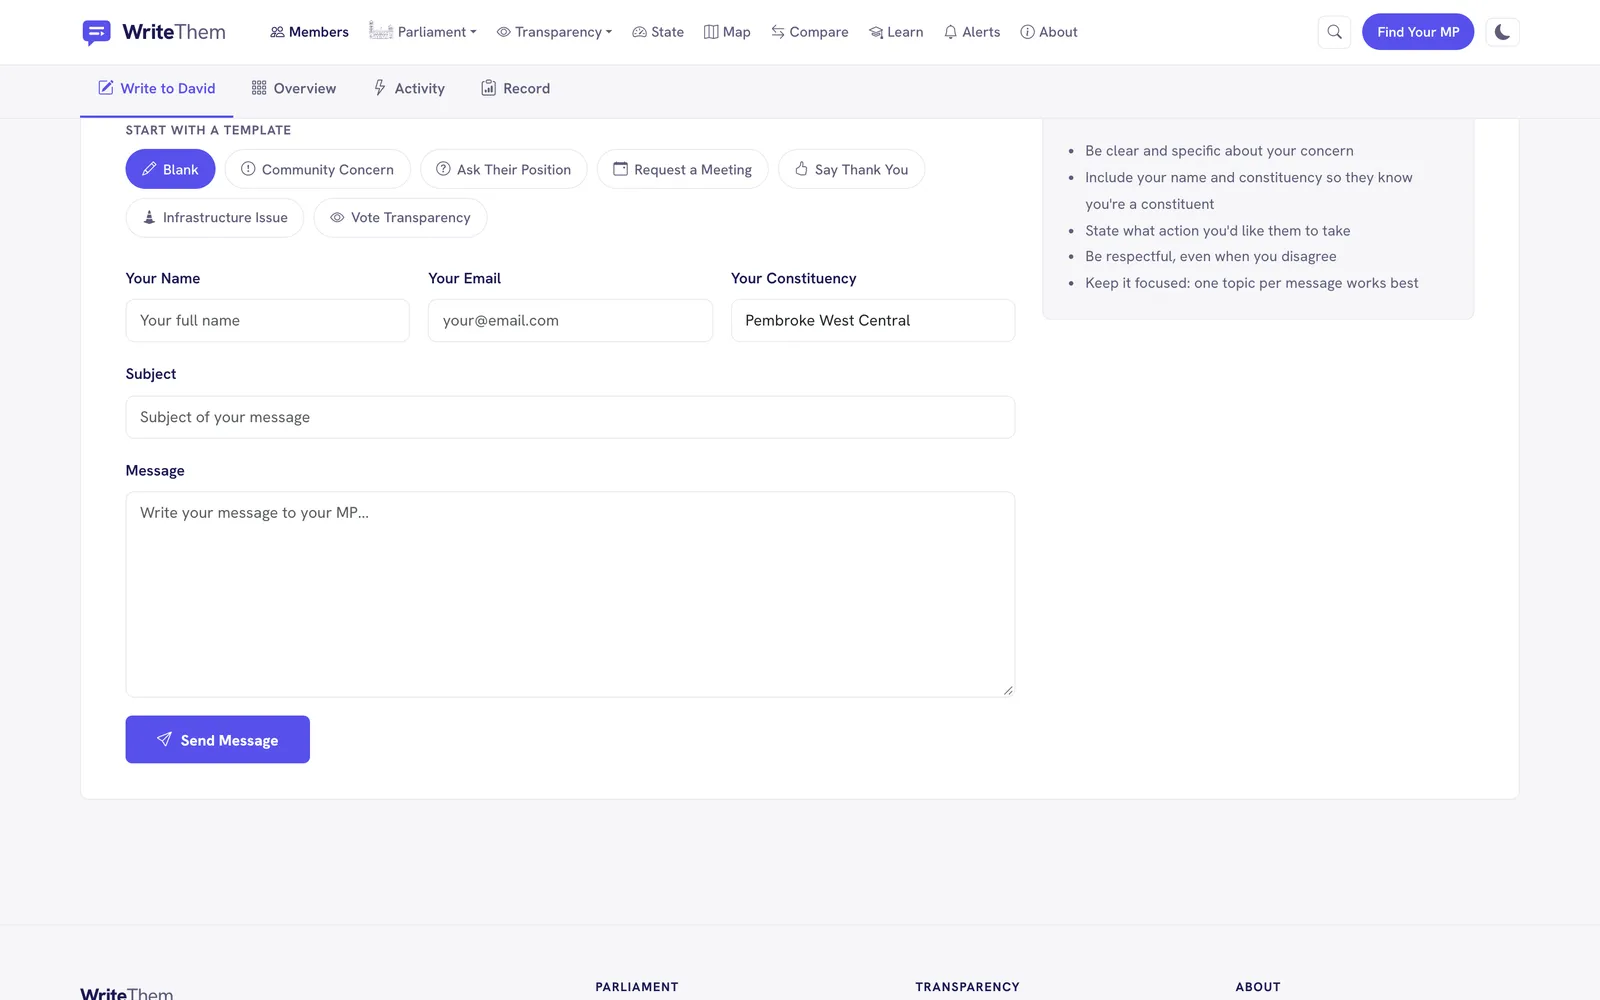Open the Compare page
Screen dimensions: 1600x1000
pyautogui.click(x=810, y=32)
